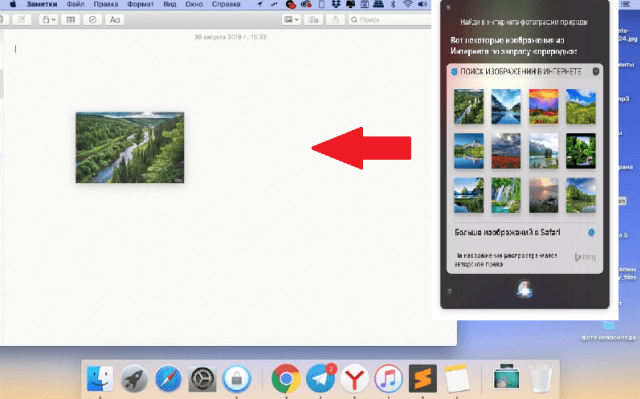
Task: Launch Safari from the Dock
Action: pos(168,378)
